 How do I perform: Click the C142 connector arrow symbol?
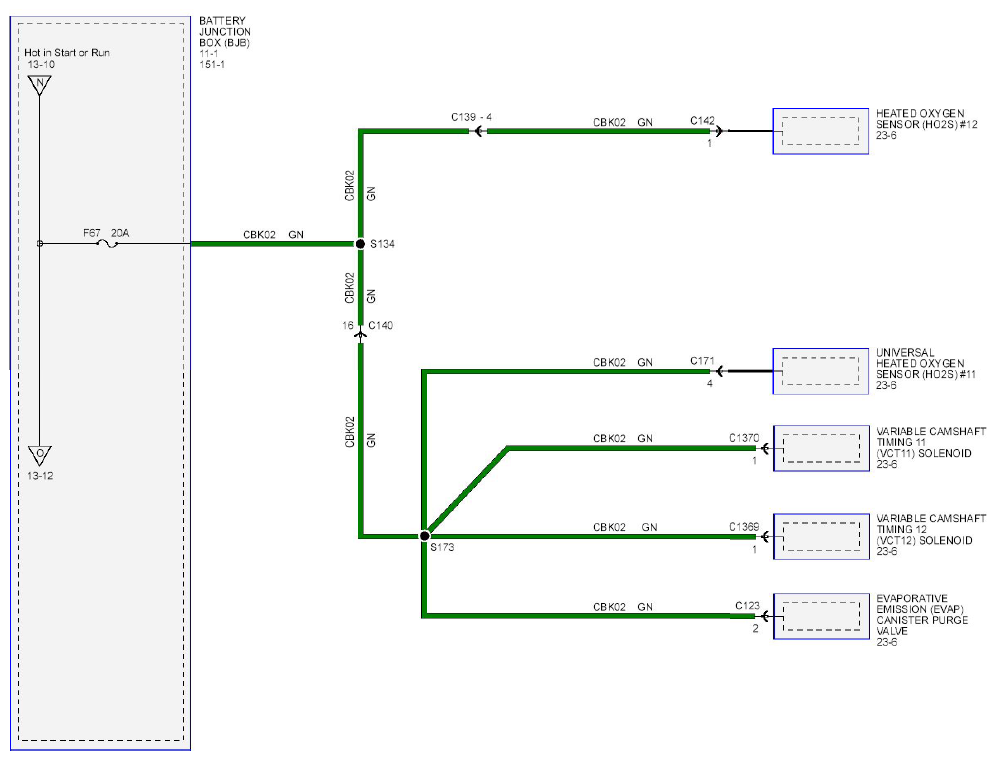click(718, 132)
